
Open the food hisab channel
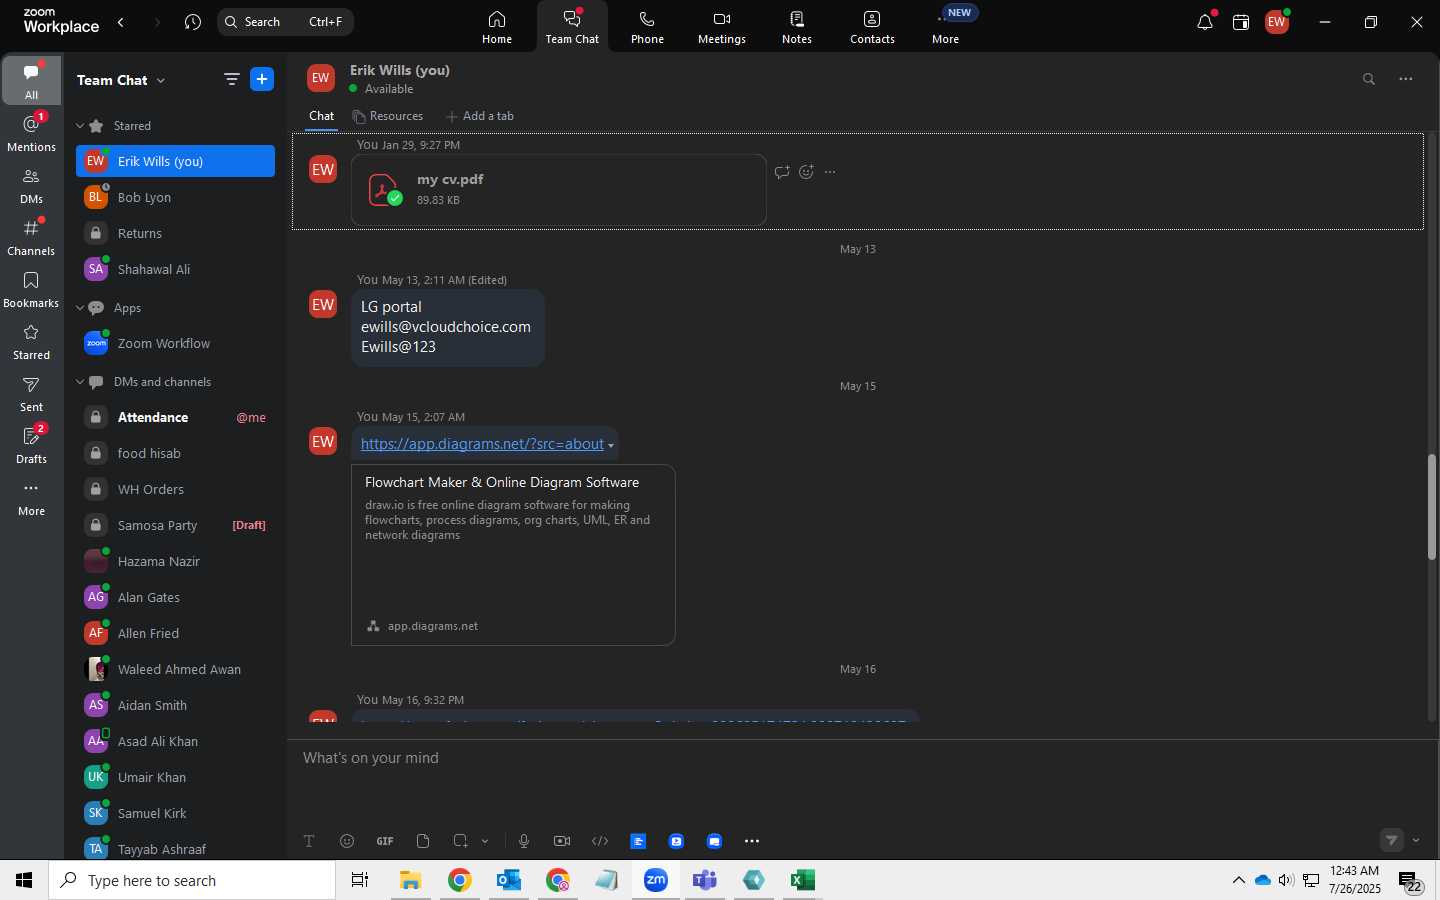click(x=175, y=453)
